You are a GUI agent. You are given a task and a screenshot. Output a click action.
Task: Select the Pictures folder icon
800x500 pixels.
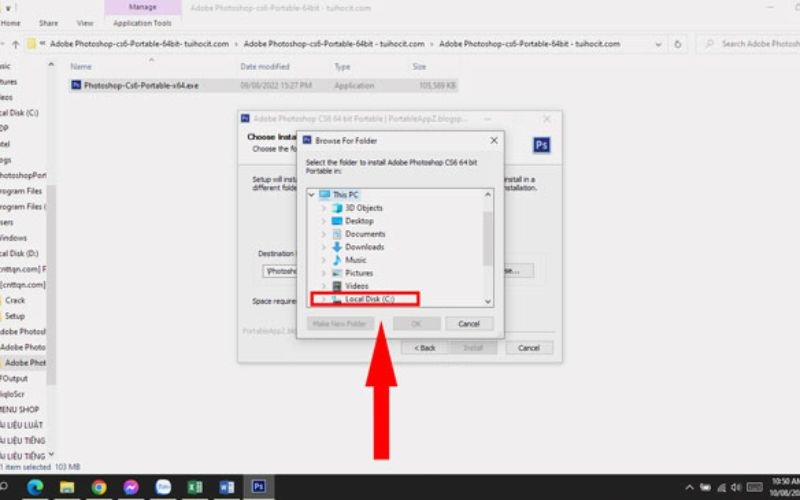(x=337, y=273)
